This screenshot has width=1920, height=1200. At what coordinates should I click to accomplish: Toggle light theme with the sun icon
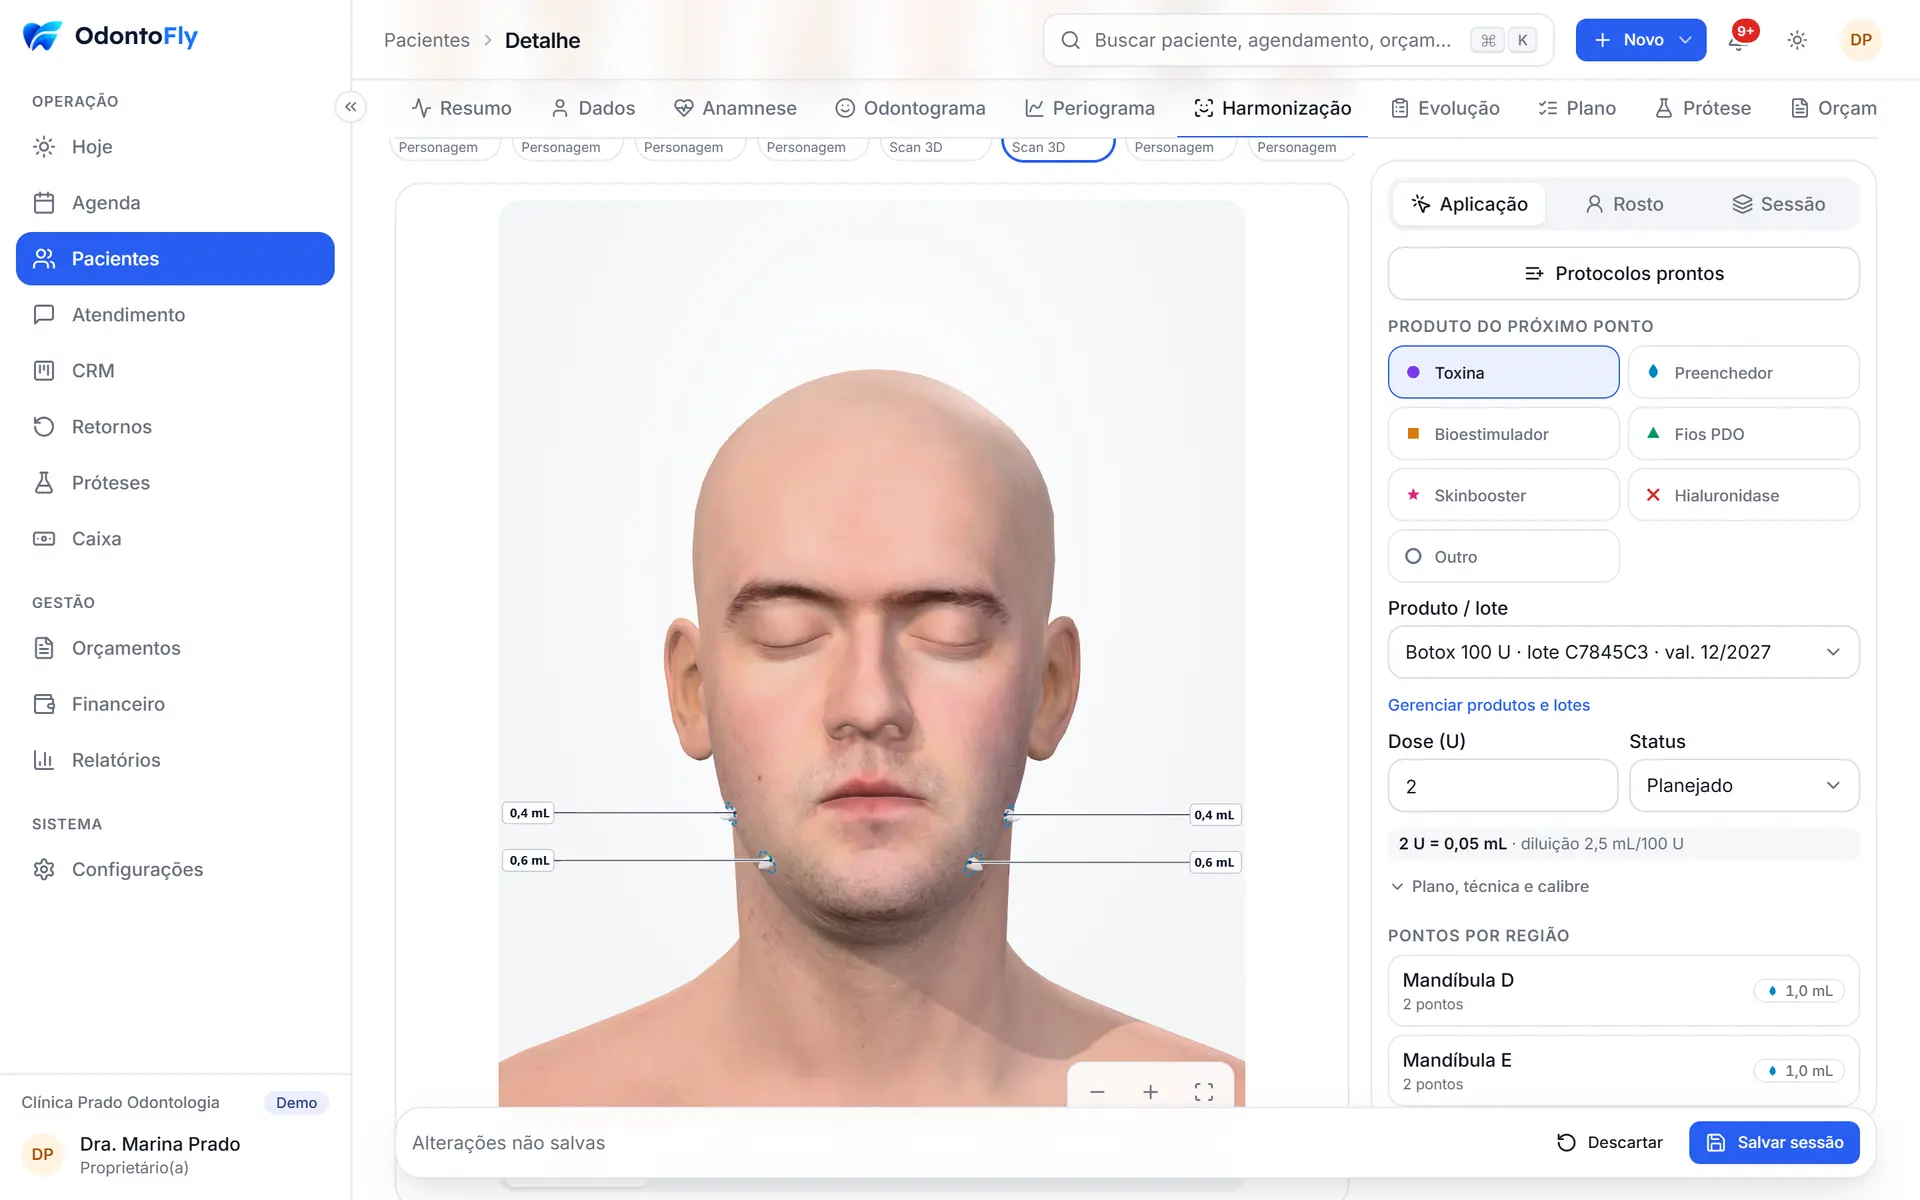(x=1797, y=40)
